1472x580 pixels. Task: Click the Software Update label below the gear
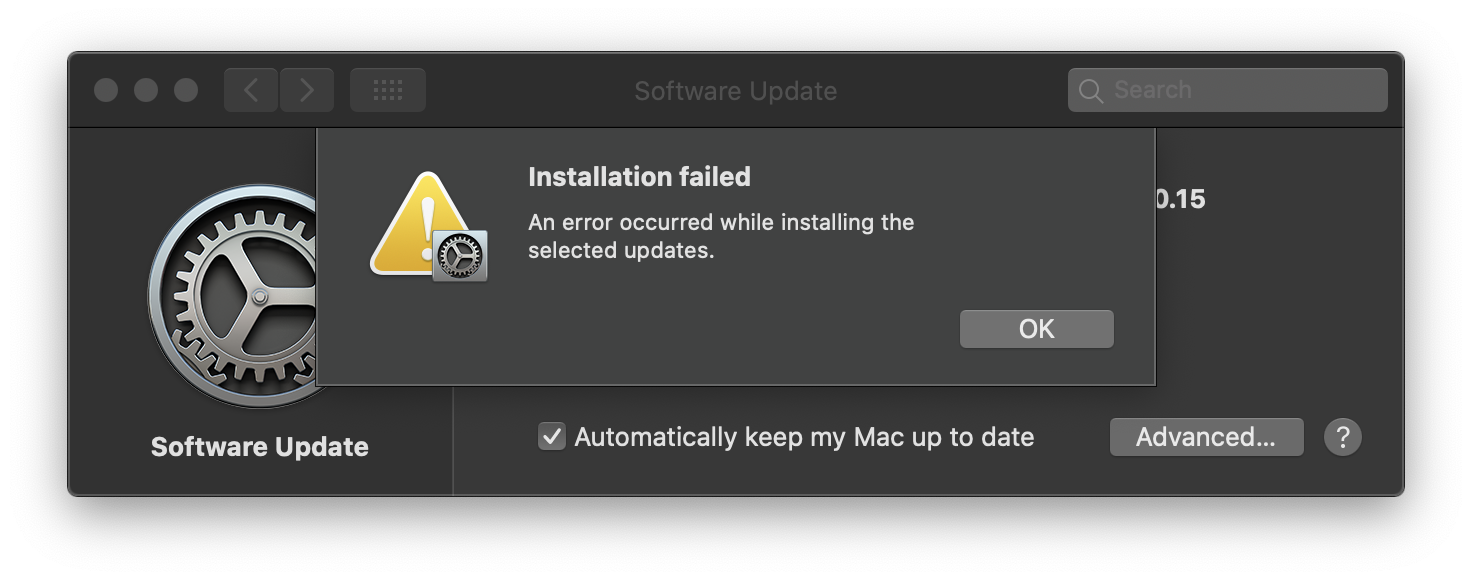click(x=260, y=447)
